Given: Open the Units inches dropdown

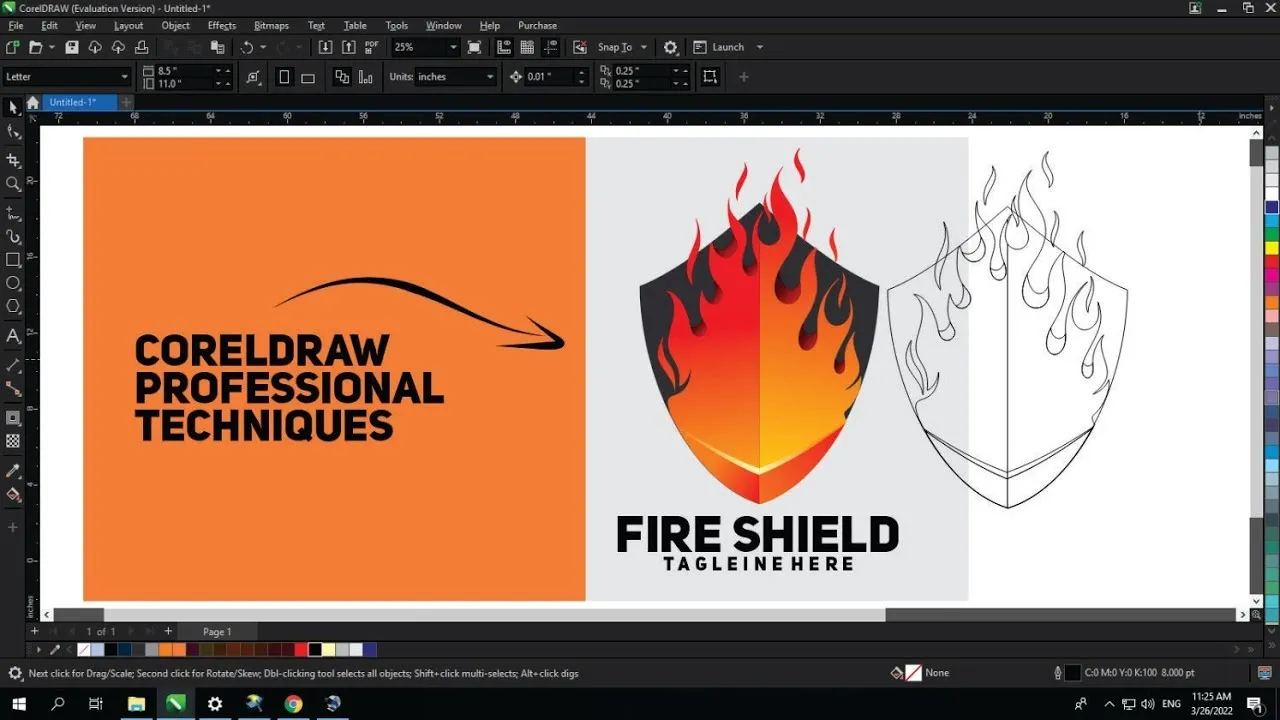Looking at the screenshot, I should [490, 77].
